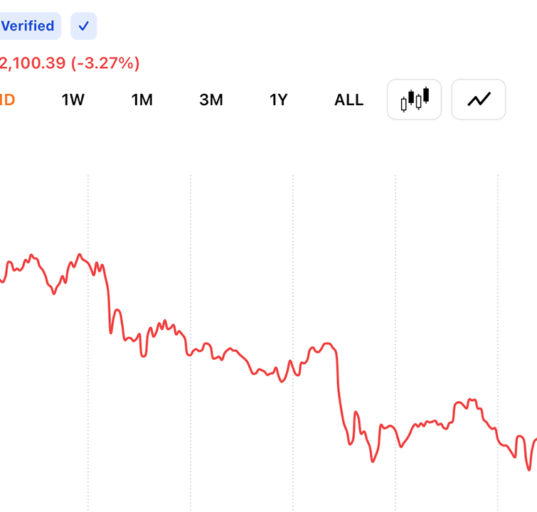This screenshot has height=512, width=537.
Task: Click the lowest point of the price line
Action: coord(529,470)
